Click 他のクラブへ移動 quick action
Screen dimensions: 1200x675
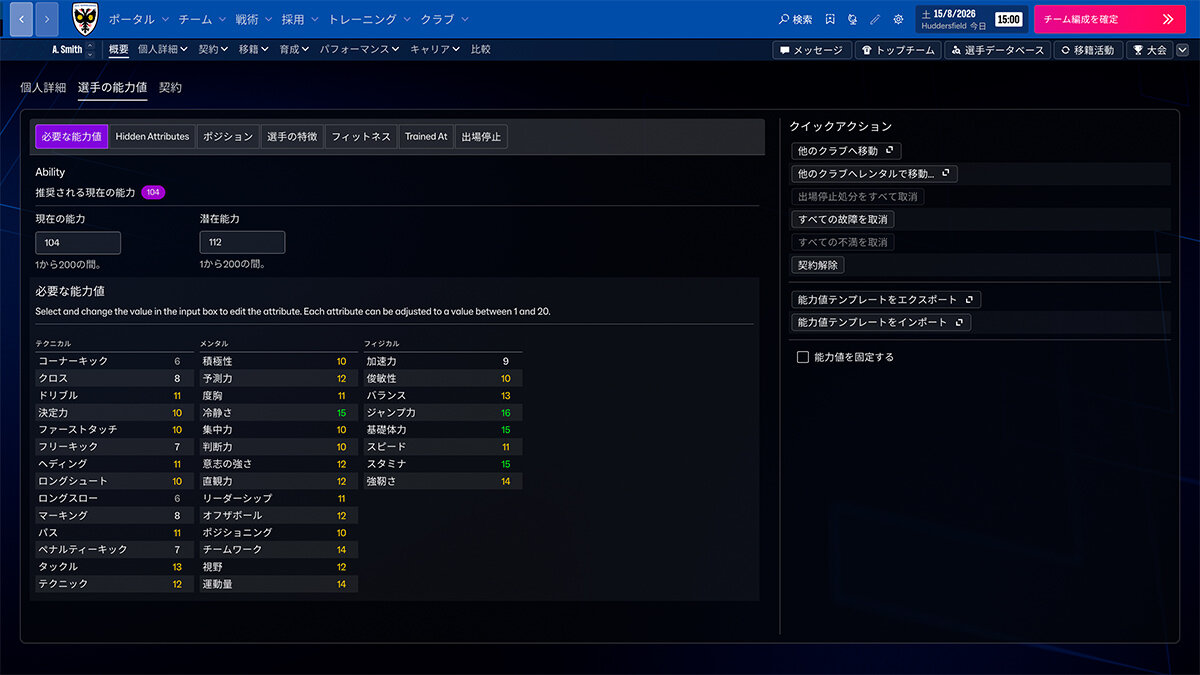(x=845, y=151)
